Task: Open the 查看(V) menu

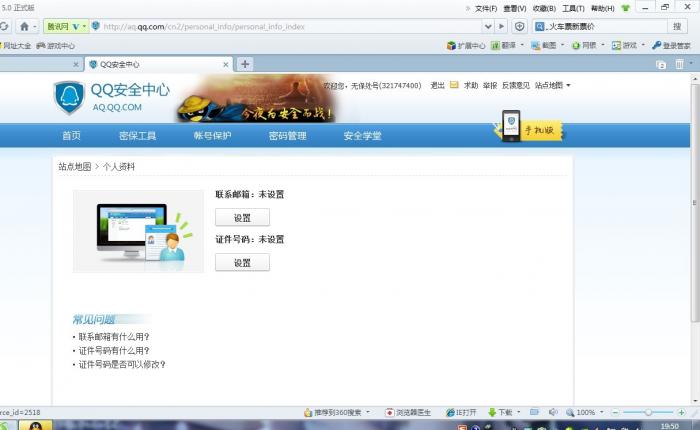Action: click(515, 8)
